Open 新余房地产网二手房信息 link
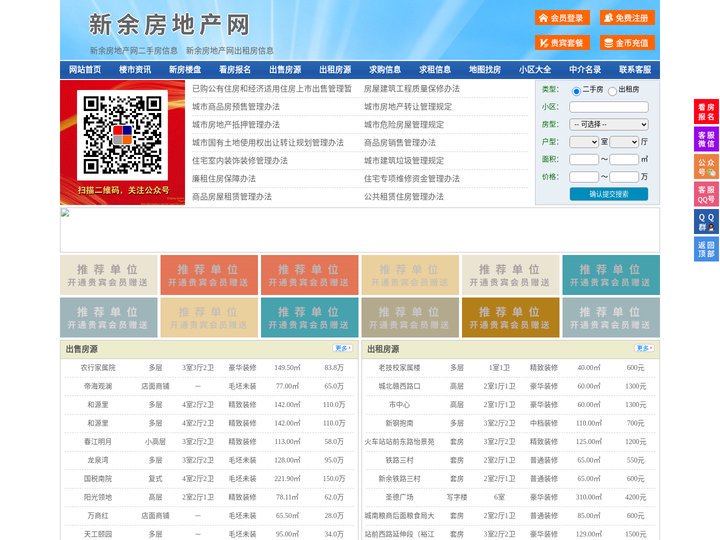 point(134,51)
